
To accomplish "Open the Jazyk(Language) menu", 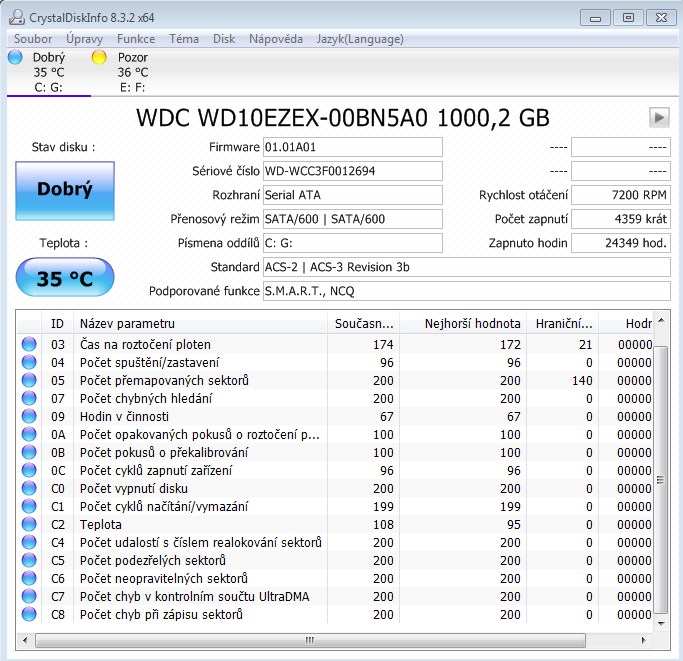I will [x=360, y=39].
